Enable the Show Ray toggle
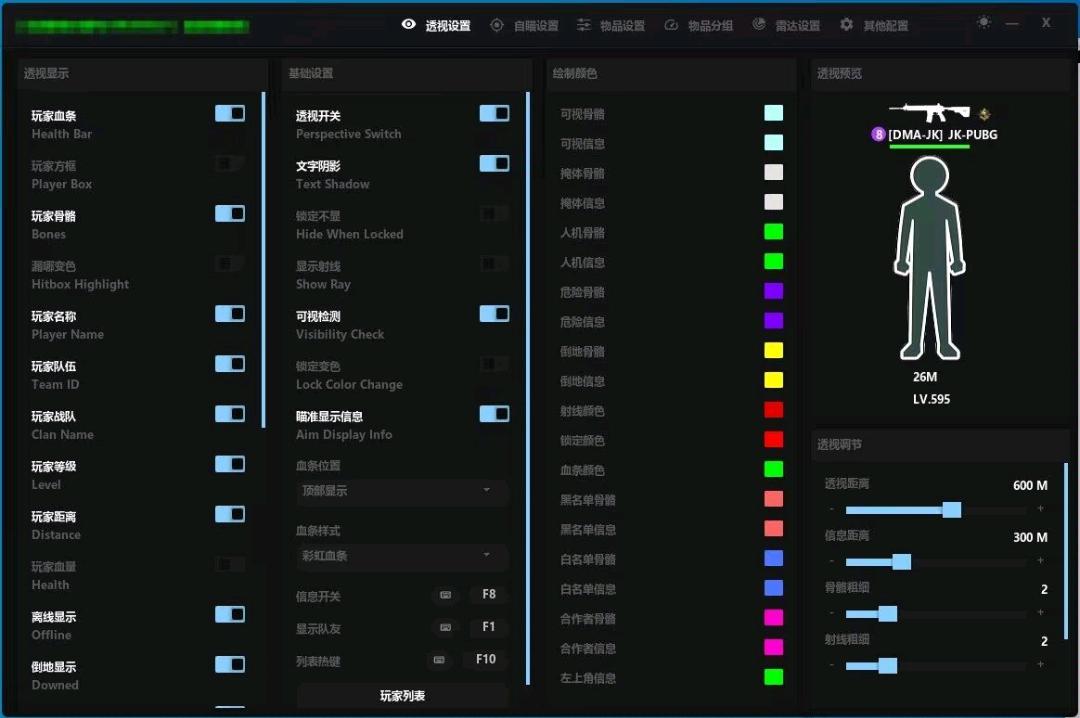 click(495, 263)
